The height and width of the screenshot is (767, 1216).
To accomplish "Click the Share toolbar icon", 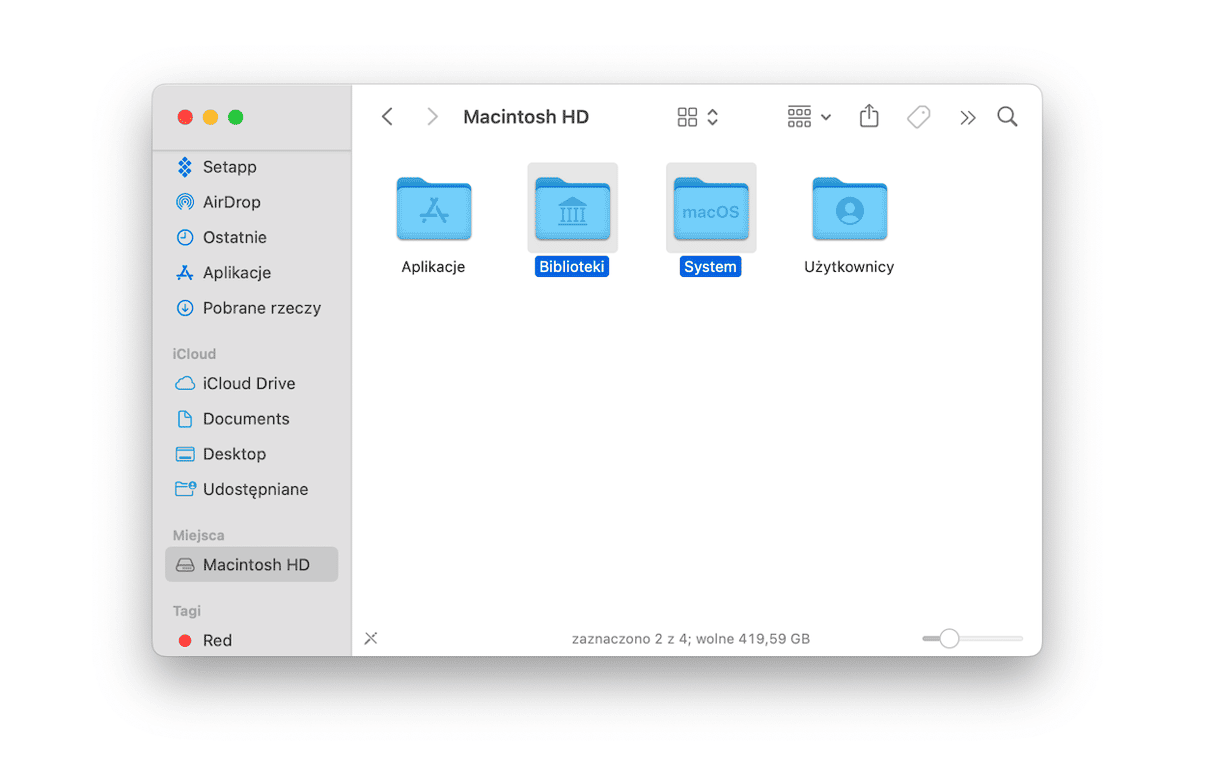I will pos(869,117).
